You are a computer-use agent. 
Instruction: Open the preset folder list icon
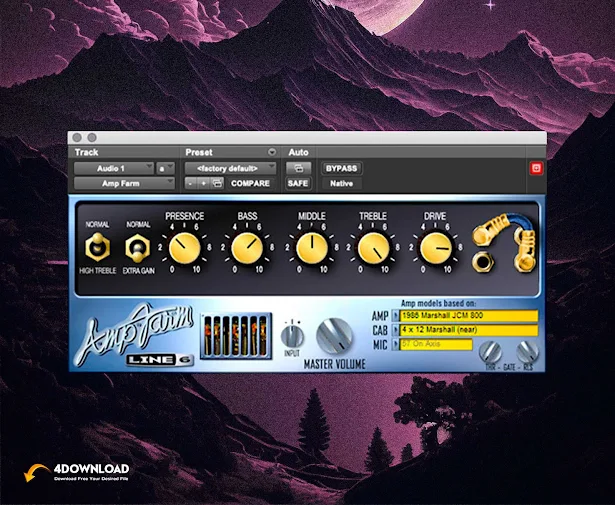217,183
